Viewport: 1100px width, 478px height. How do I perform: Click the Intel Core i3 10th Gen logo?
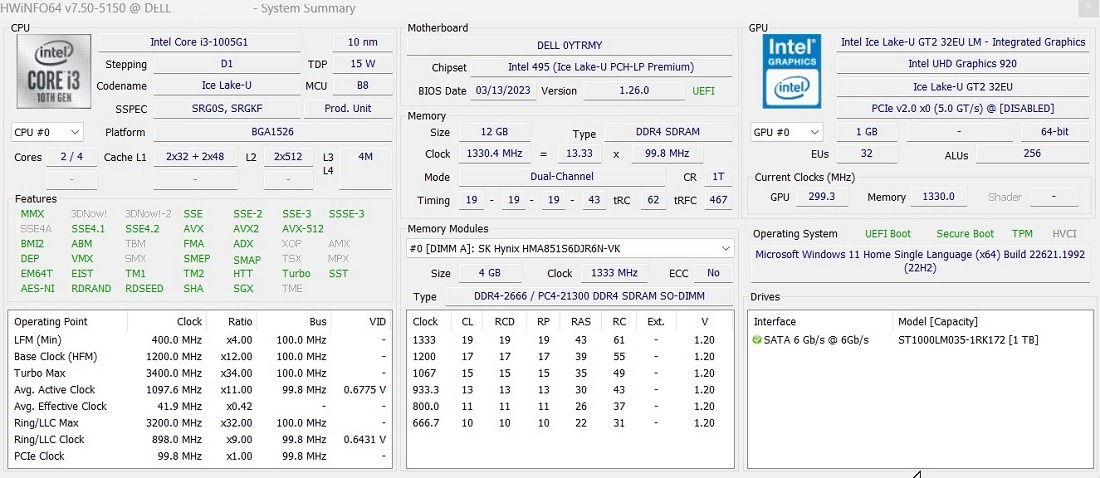click(x=54, y=71)
